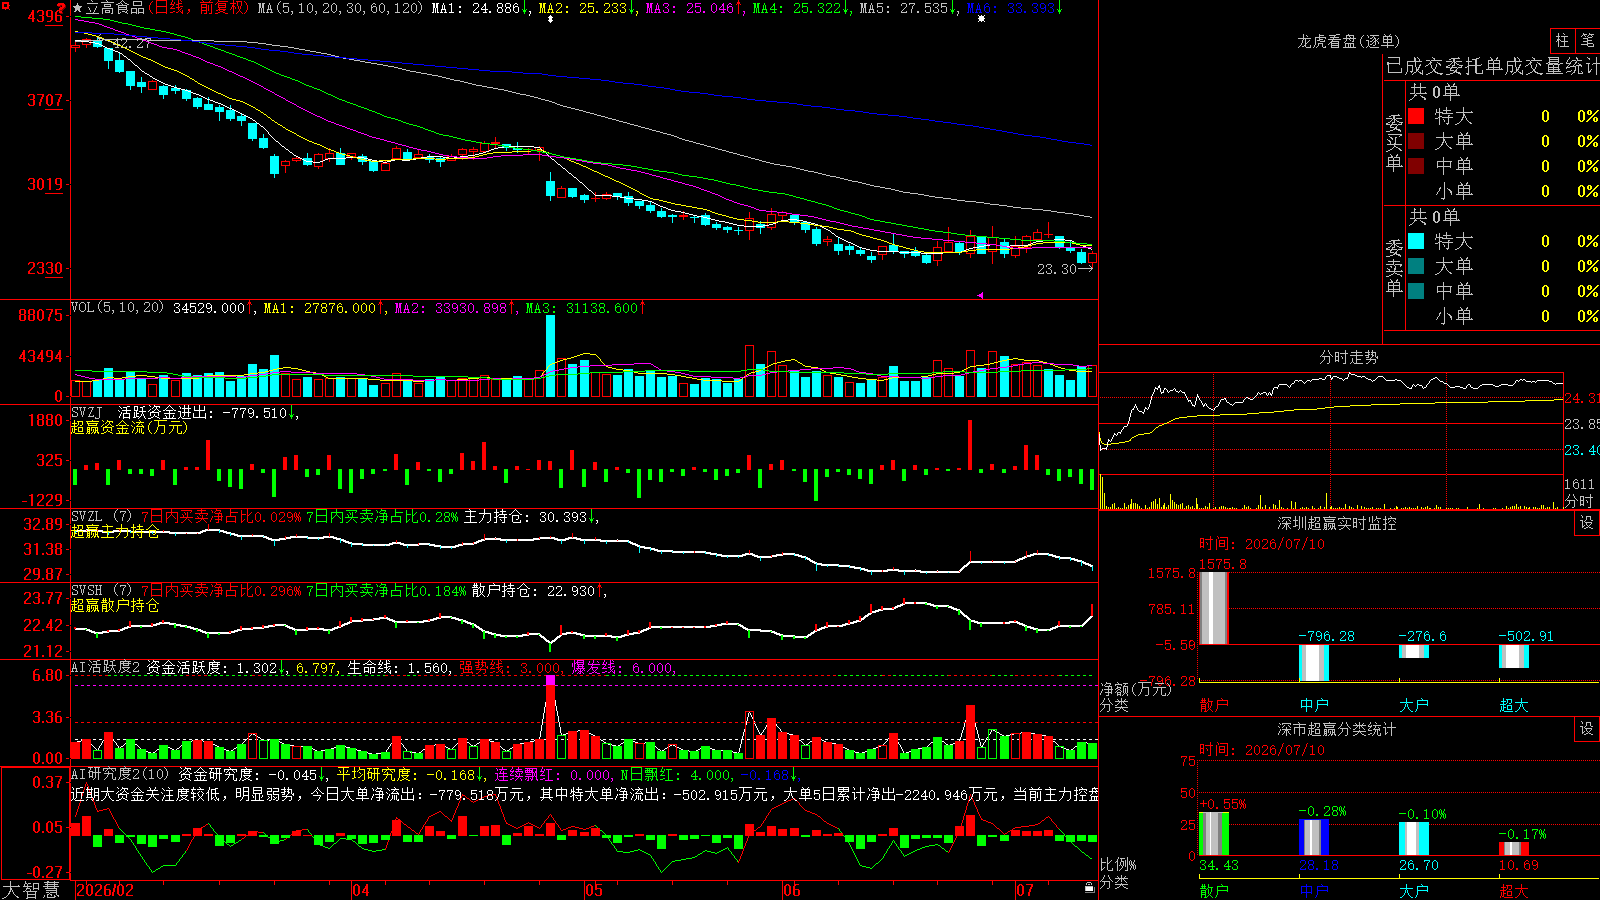1600x900 pixels.
Task: Click the 设 settings button for 深圳超赢实时监控
Action: [x=1587, y=523]
